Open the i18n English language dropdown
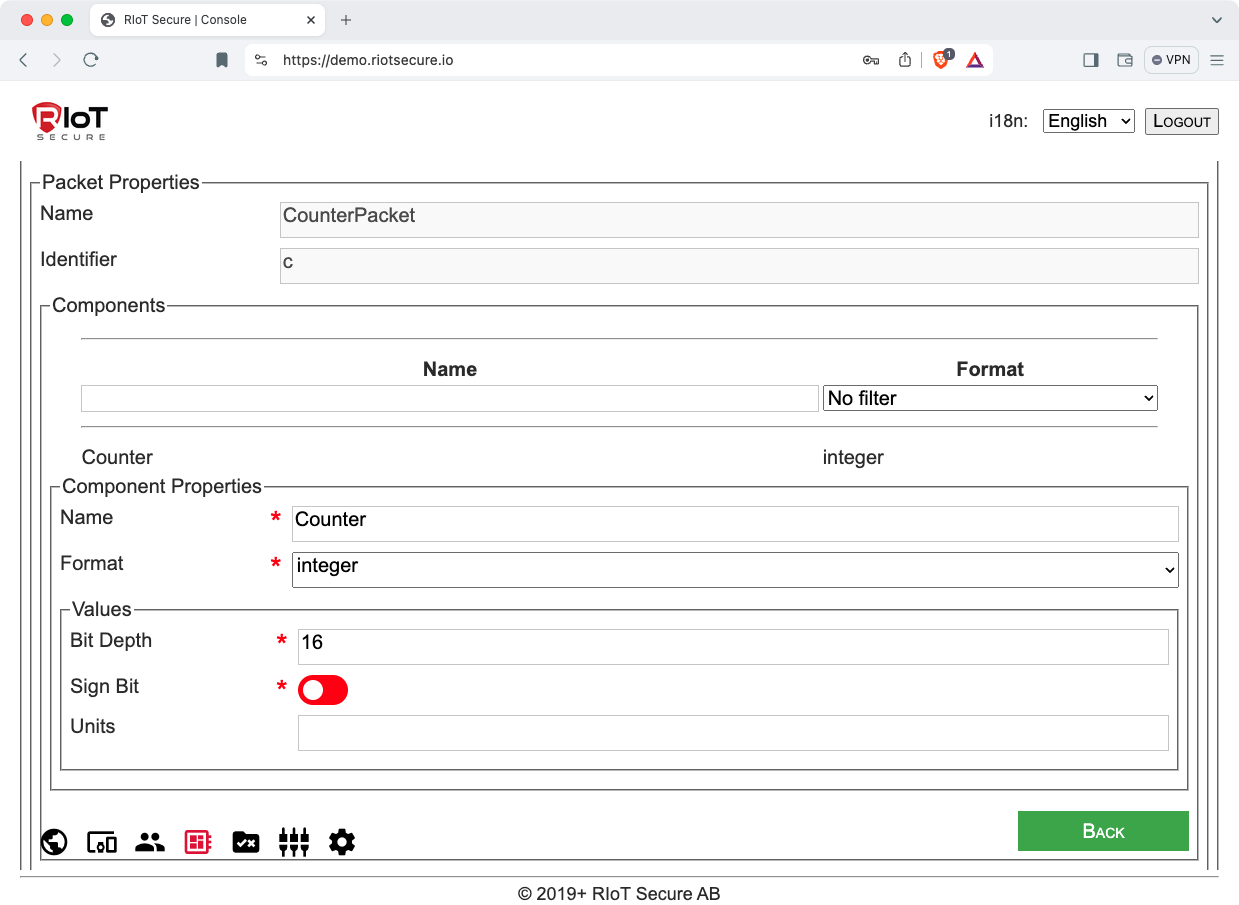Image resolution: width=1239 pixels, height=905 pixels. pyautogui.click(x=1088, y=121)
